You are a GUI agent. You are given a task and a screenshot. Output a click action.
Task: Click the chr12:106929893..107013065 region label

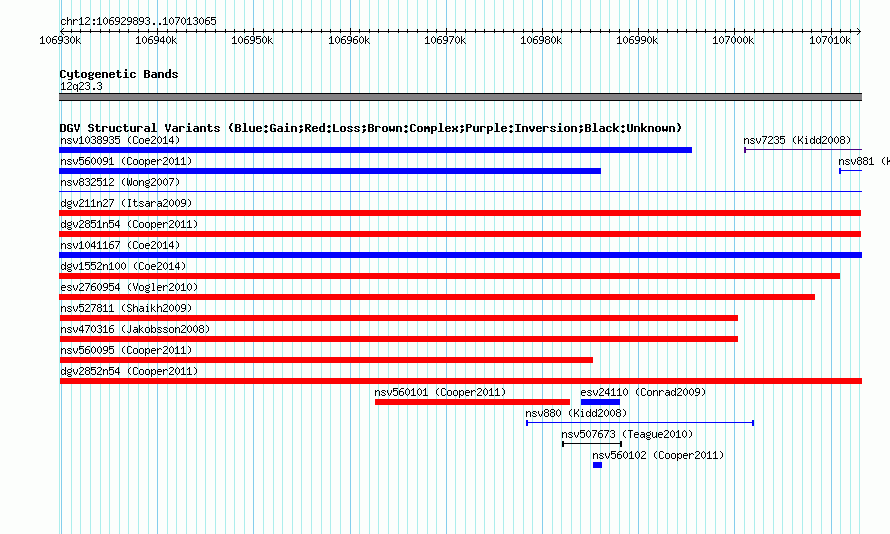(x=138, y=21)
